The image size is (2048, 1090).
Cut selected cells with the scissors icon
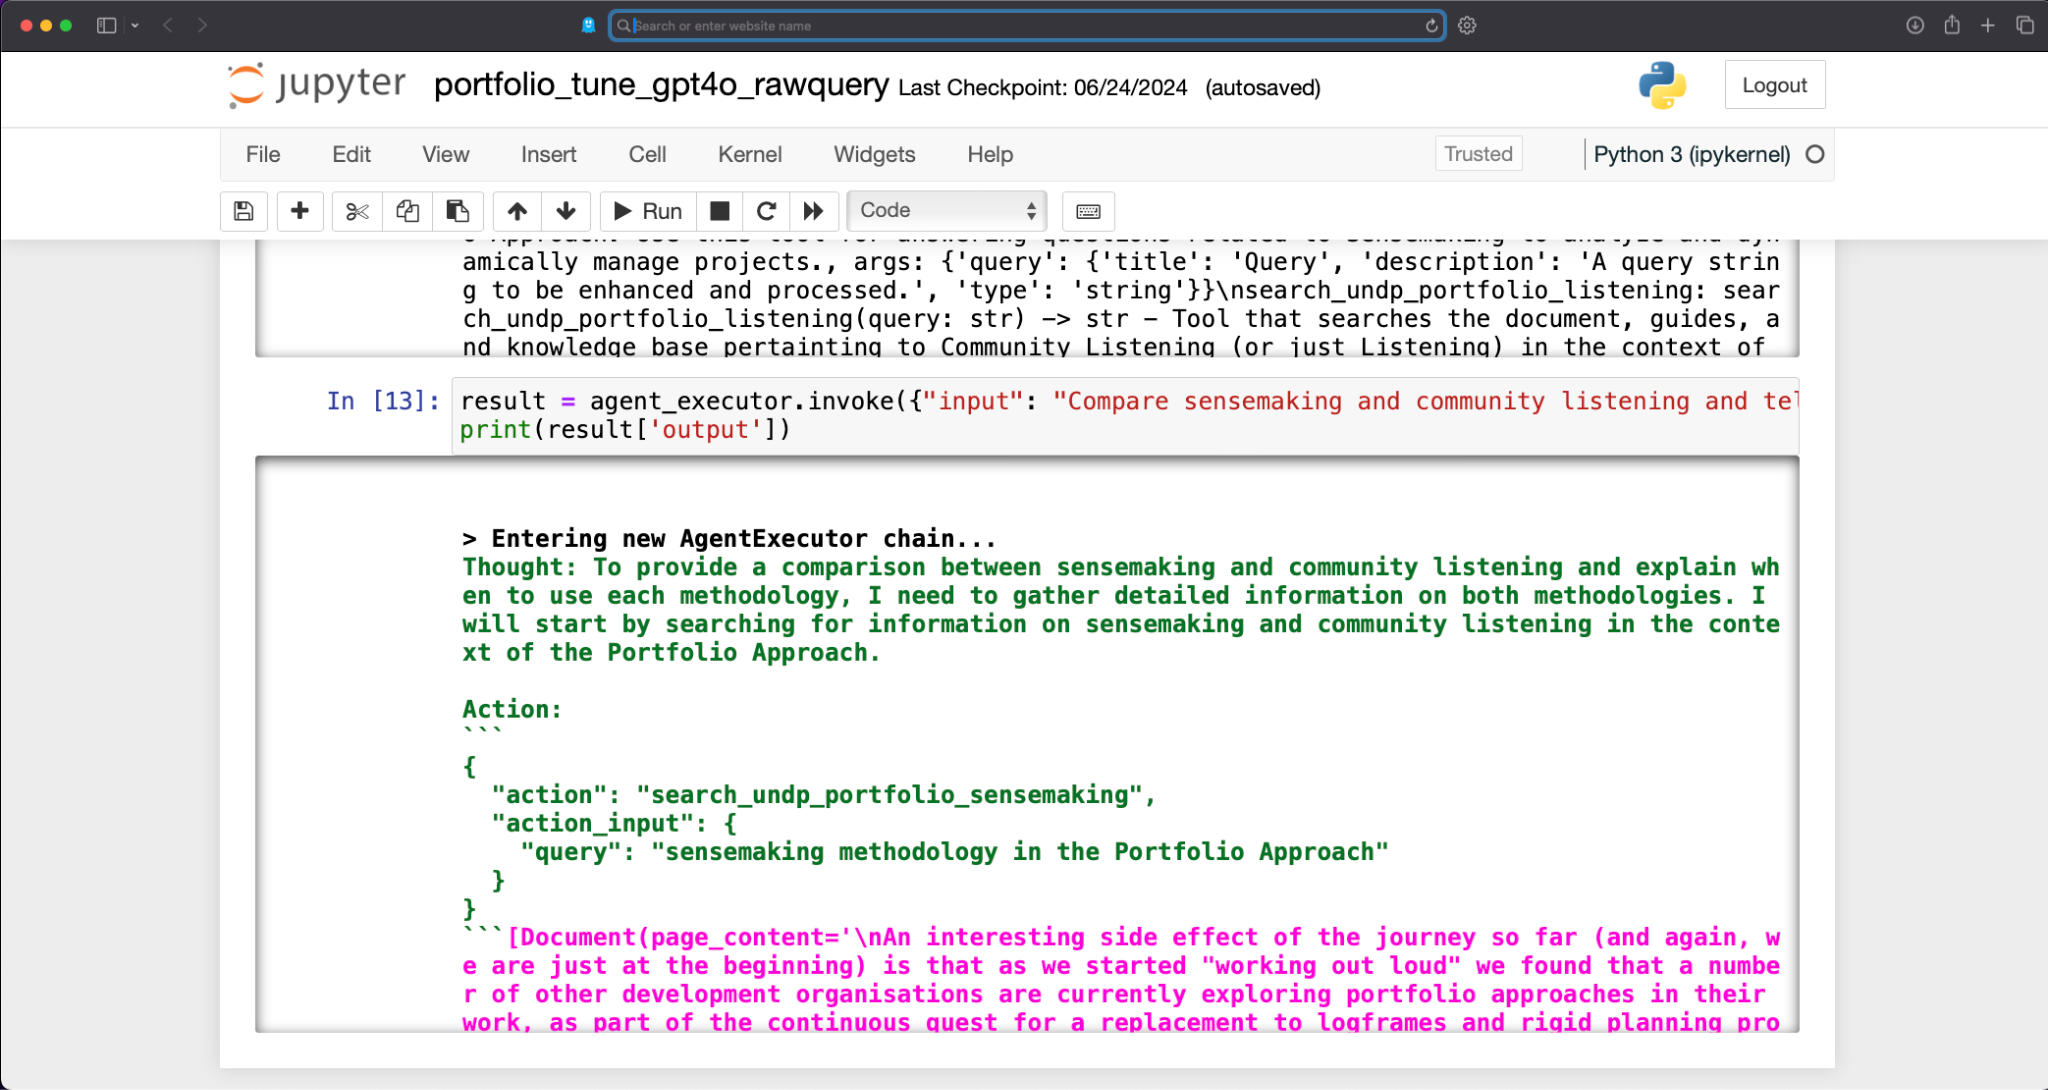click(x=357, y=211)
